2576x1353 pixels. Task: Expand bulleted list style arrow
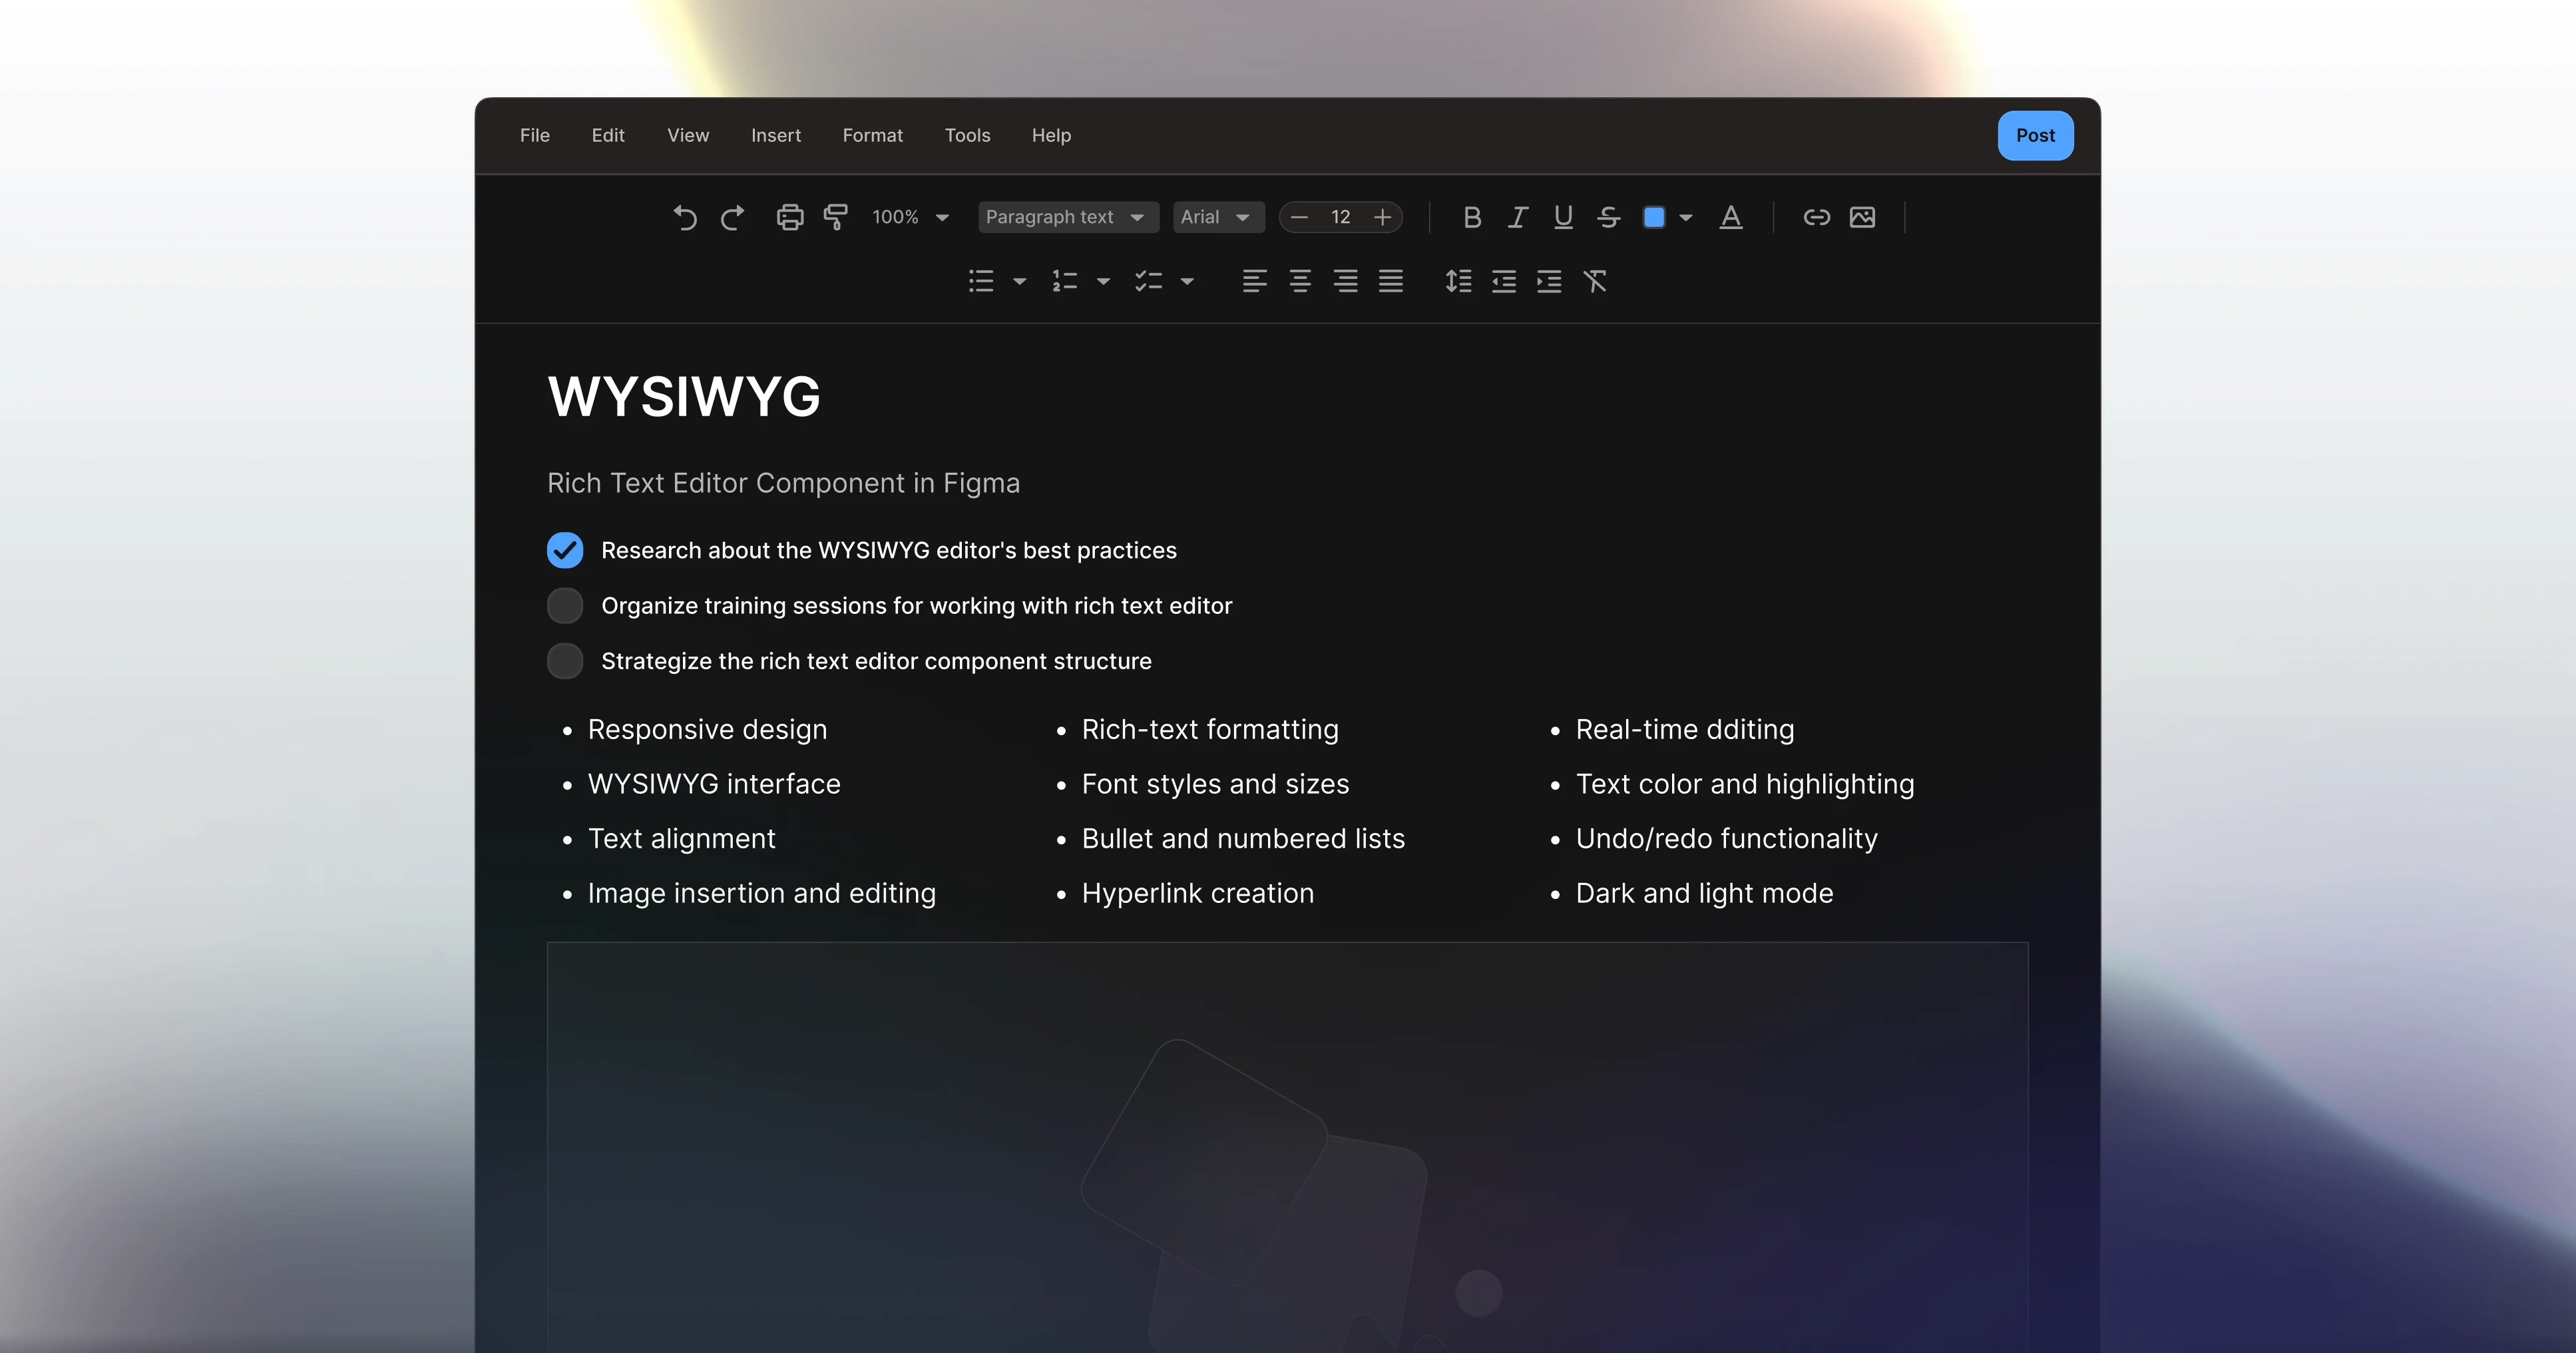(x=1020, y=282)
